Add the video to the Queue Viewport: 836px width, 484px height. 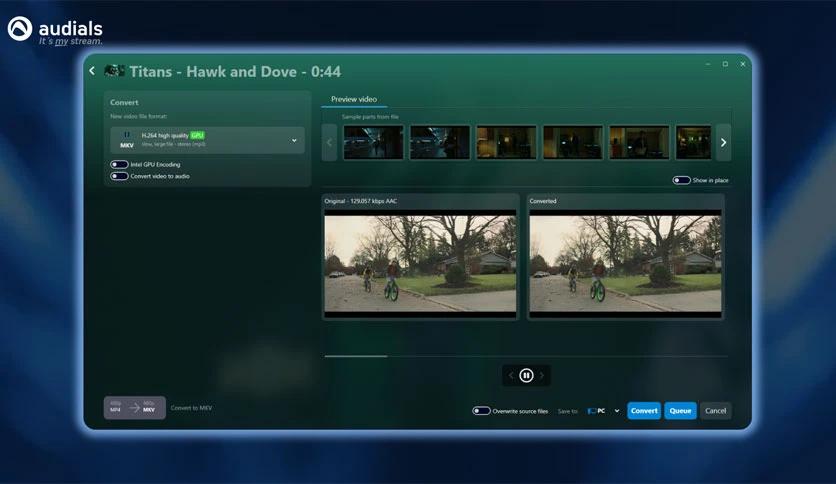pyautogui.click(x=680, y=411)
